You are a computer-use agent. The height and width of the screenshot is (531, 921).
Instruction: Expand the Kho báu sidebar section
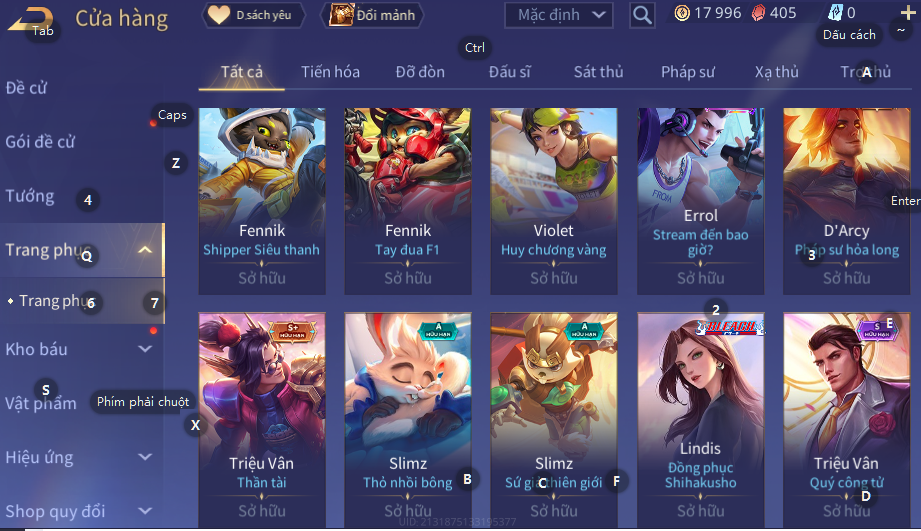point(144,349)
